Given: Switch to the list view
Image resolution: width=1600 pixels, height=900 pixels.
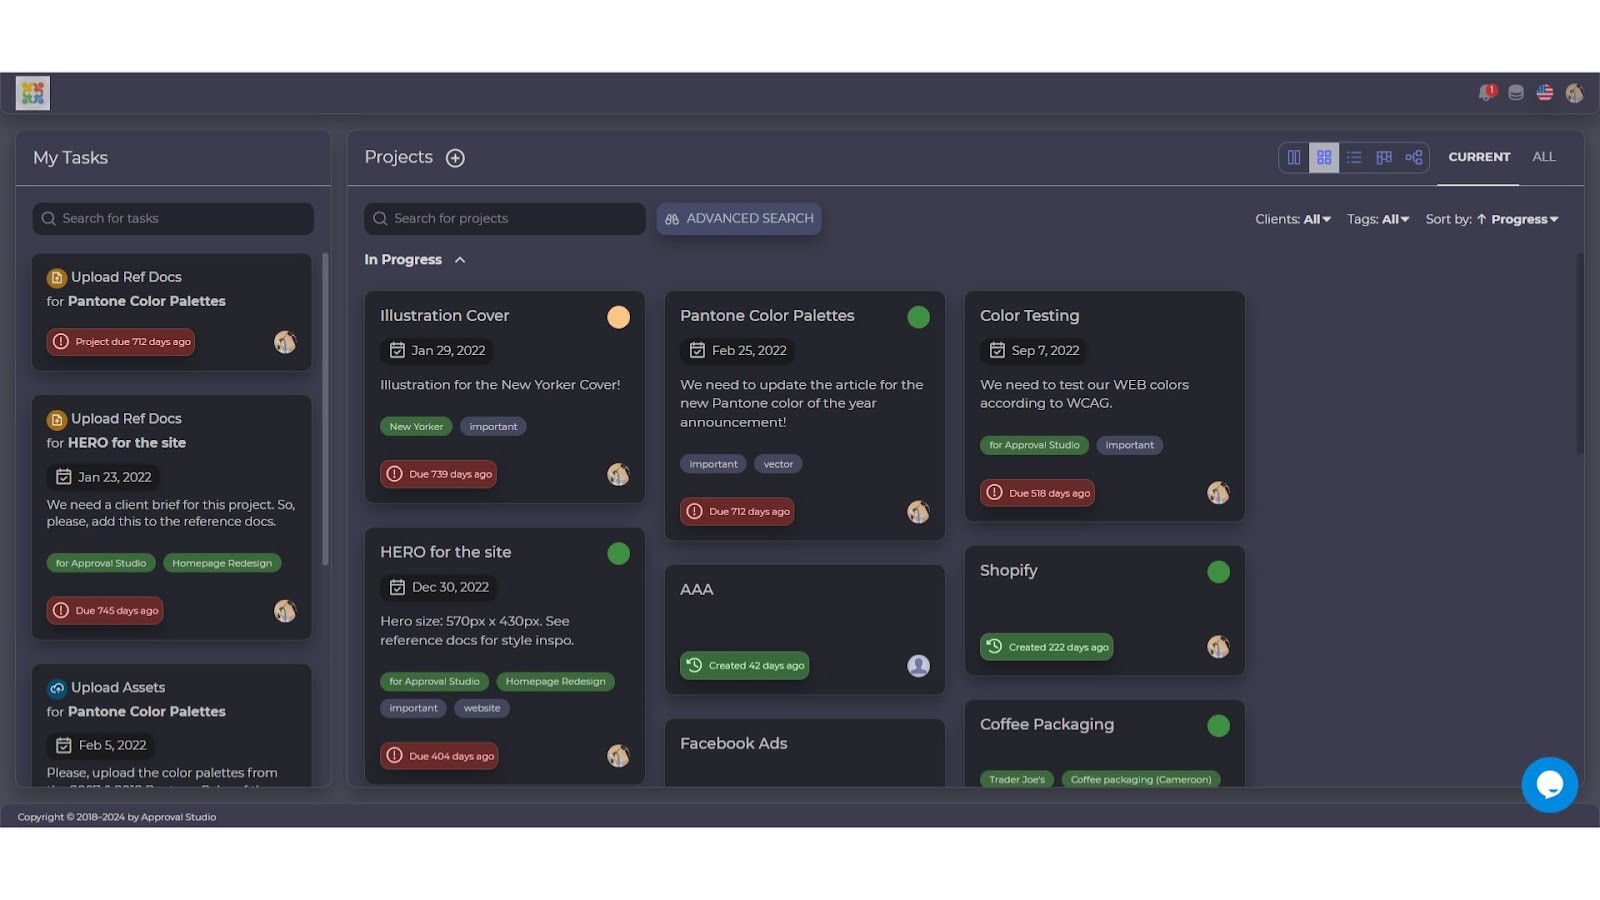Looking at the screenshot, I should click(x=1353, y=157).
